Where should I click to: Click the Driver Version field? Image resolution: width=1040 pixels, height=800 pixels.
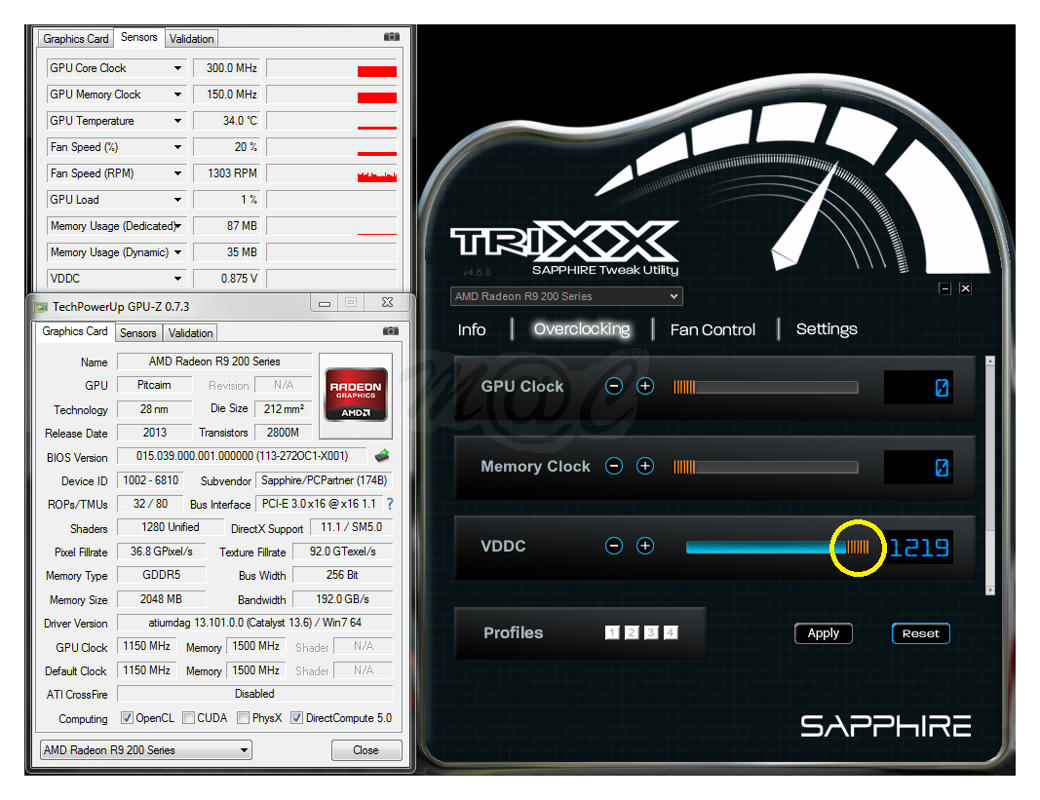255,623
